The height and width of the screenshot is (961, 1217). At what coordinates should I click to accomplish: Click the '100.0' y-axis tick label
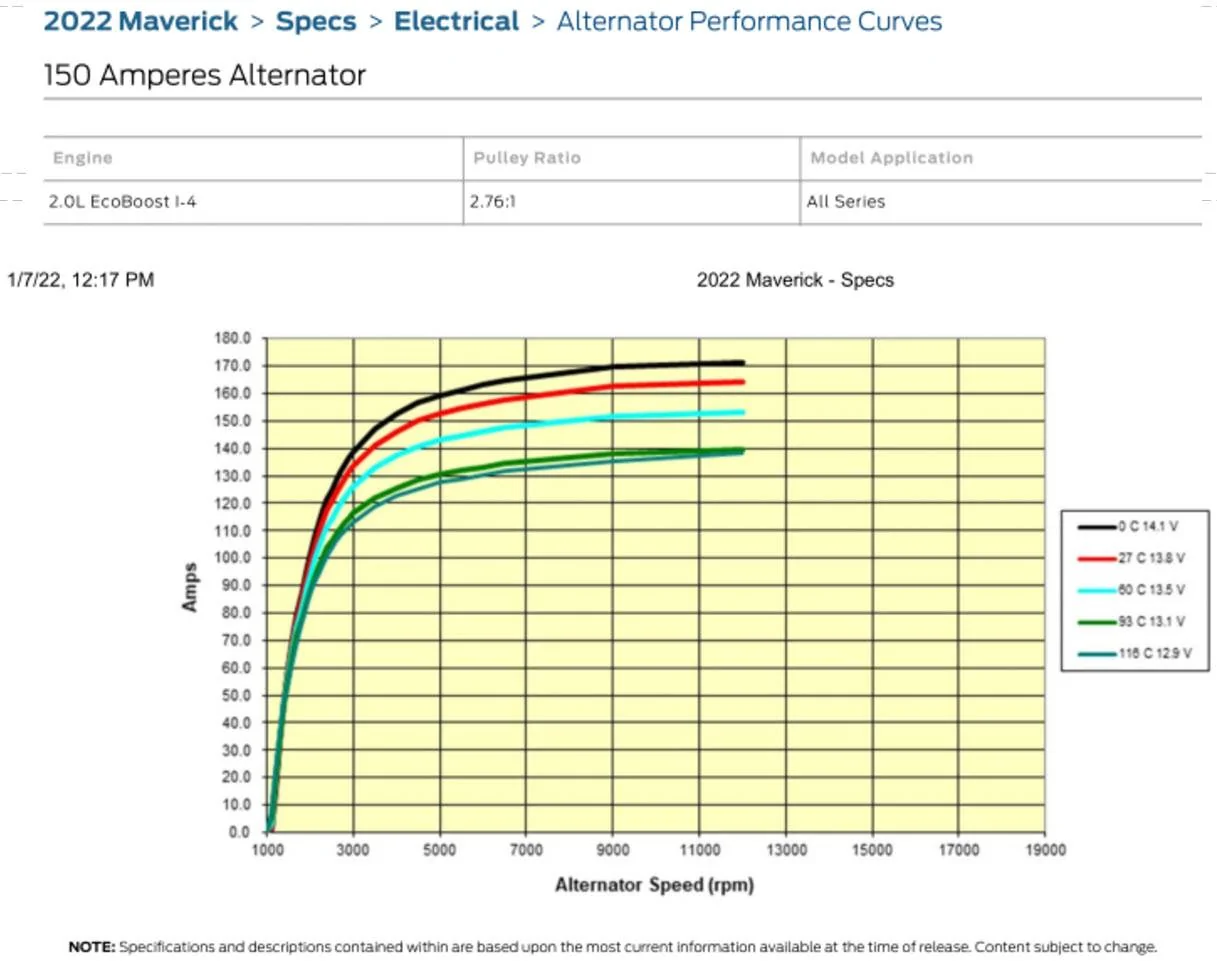point(233,558)
